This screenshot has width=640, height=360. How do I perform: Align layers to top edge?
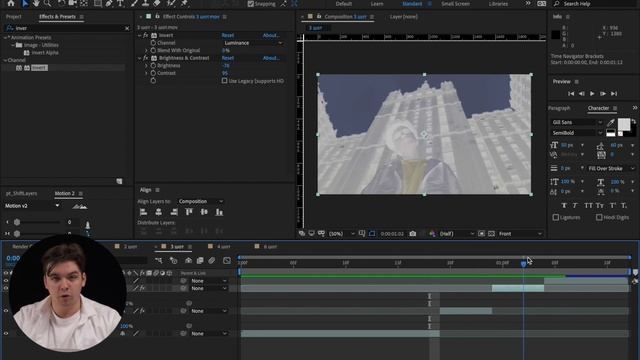click(189, 212)
